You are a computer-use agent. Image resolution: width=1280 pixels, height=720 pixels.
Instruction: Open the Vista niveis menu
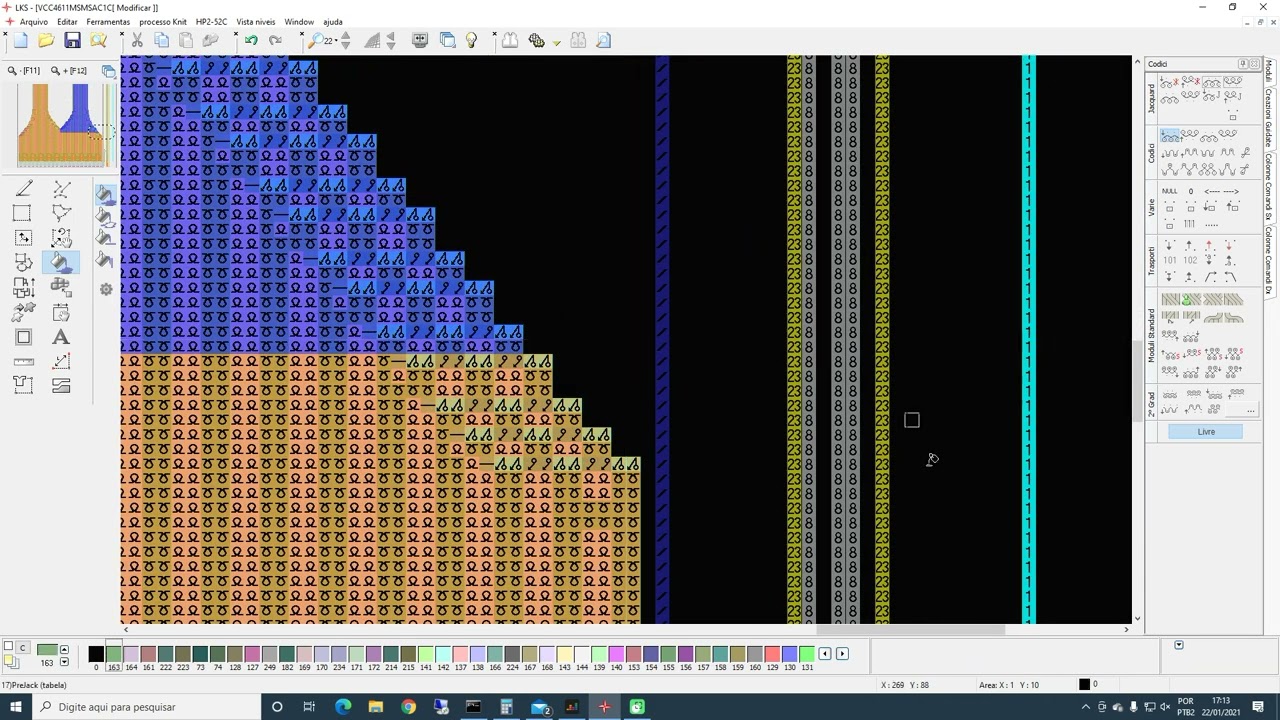[256, 22]
